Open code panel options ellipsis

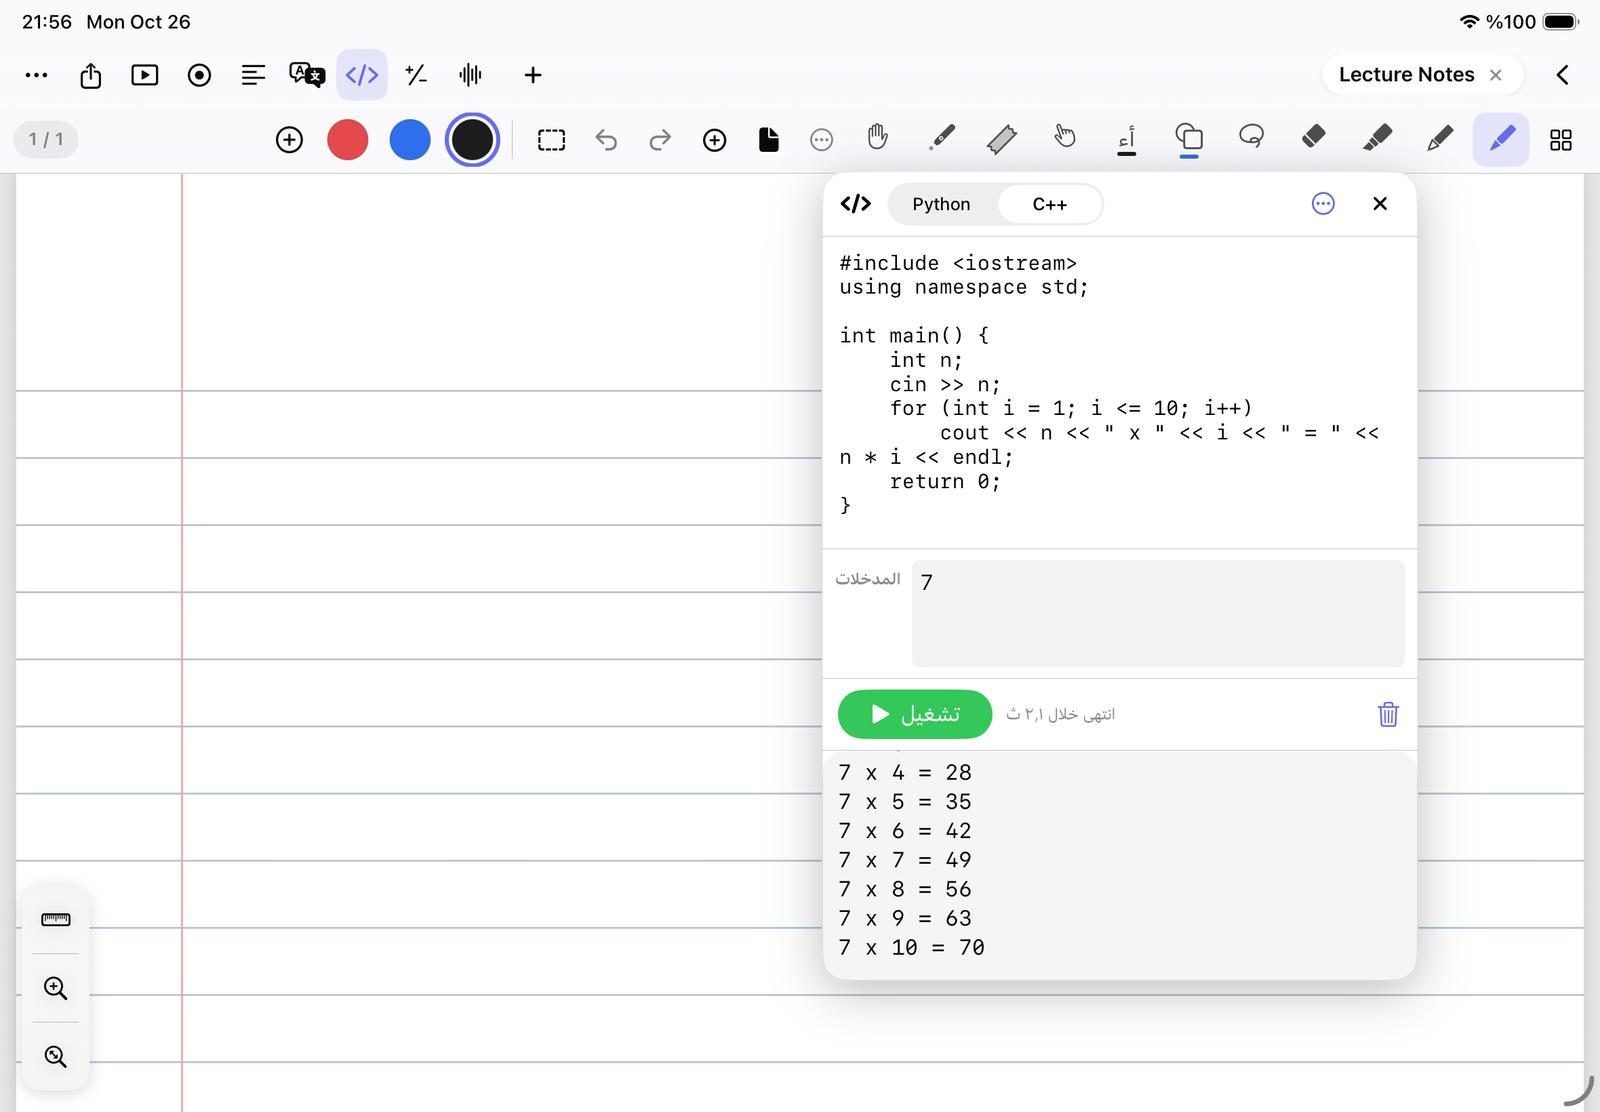1323,204
